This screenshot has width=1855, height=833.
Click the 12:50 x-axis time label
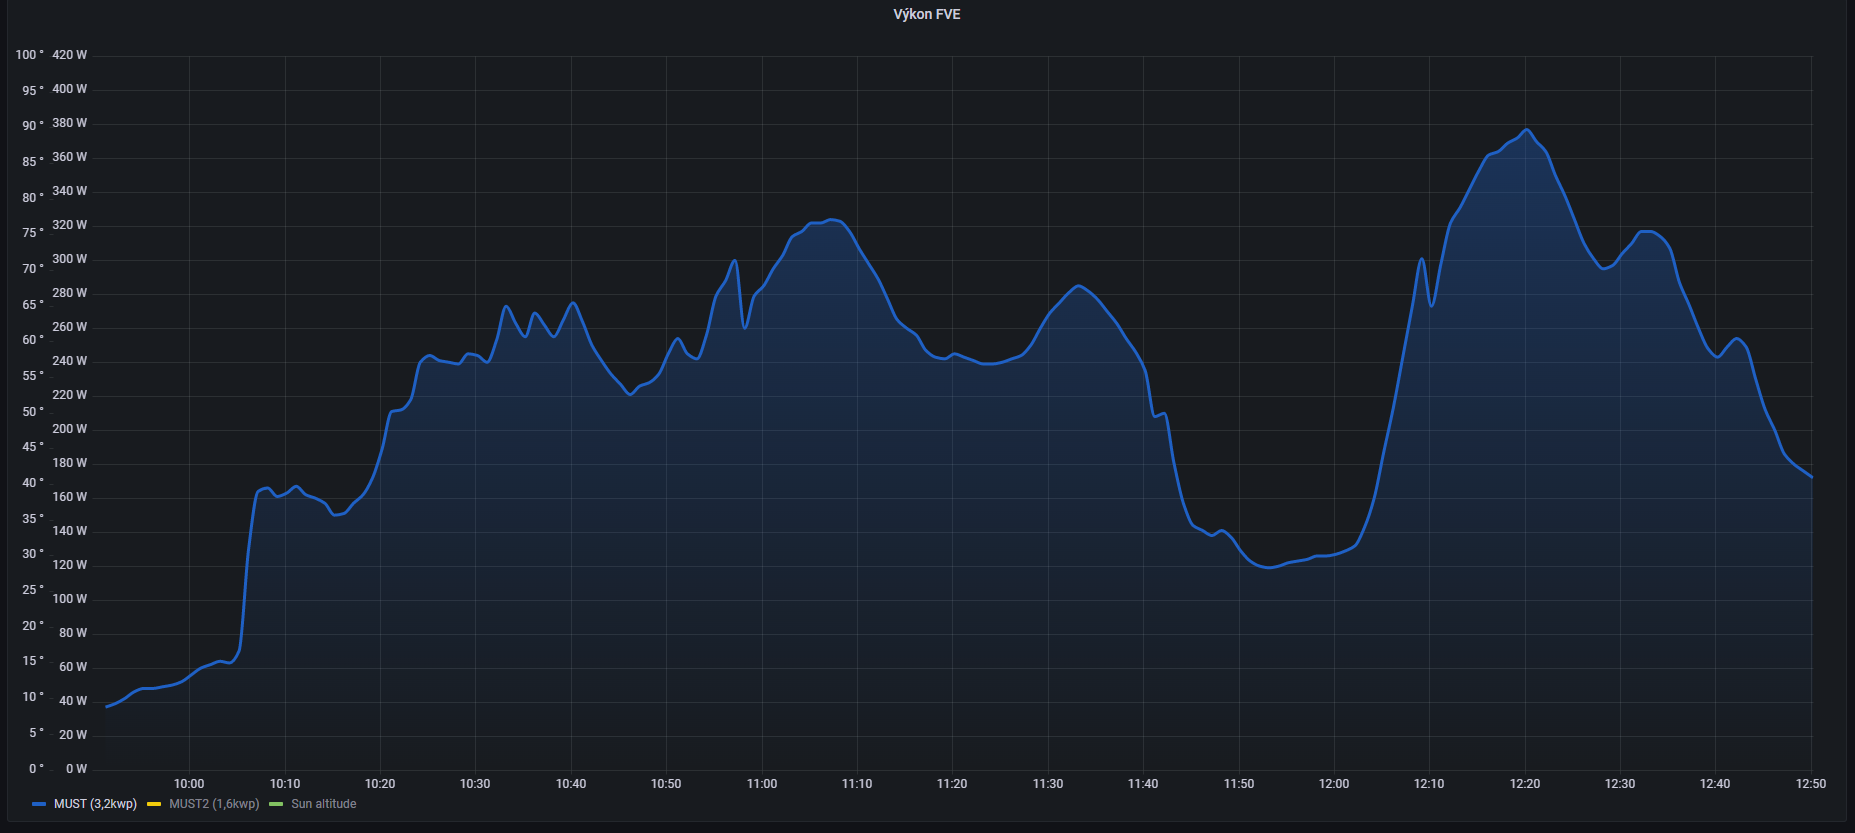pyautogui.click(x=1810, y=784)
